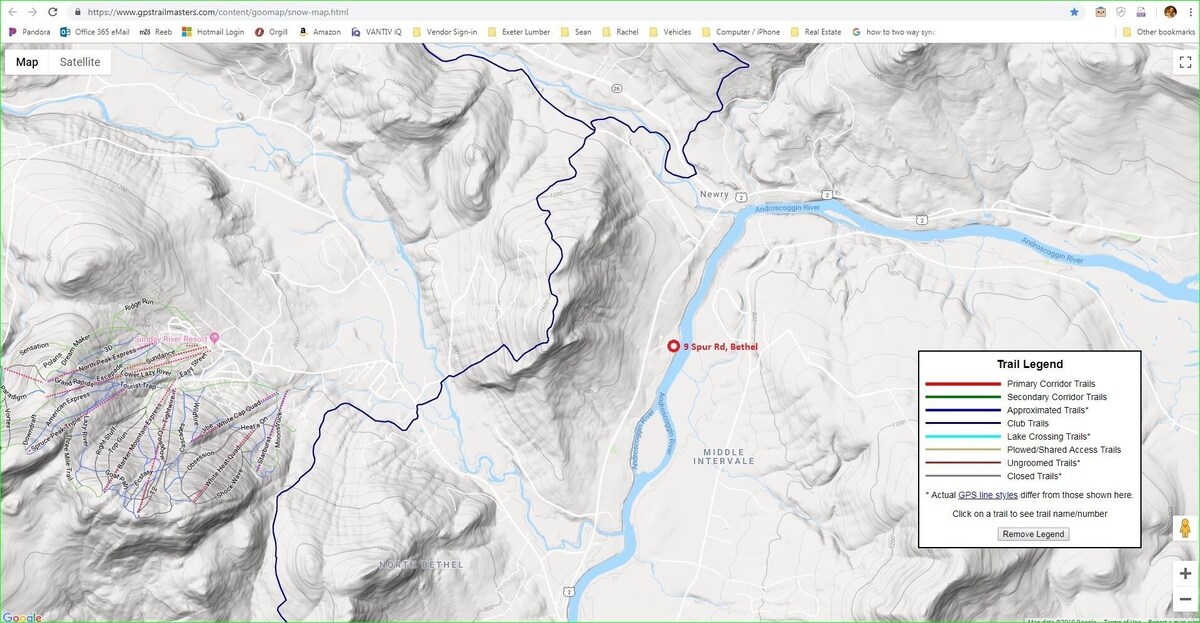
Task: Expand the Vendor Sign-in bookmark folder
Action: coord(444,32)
